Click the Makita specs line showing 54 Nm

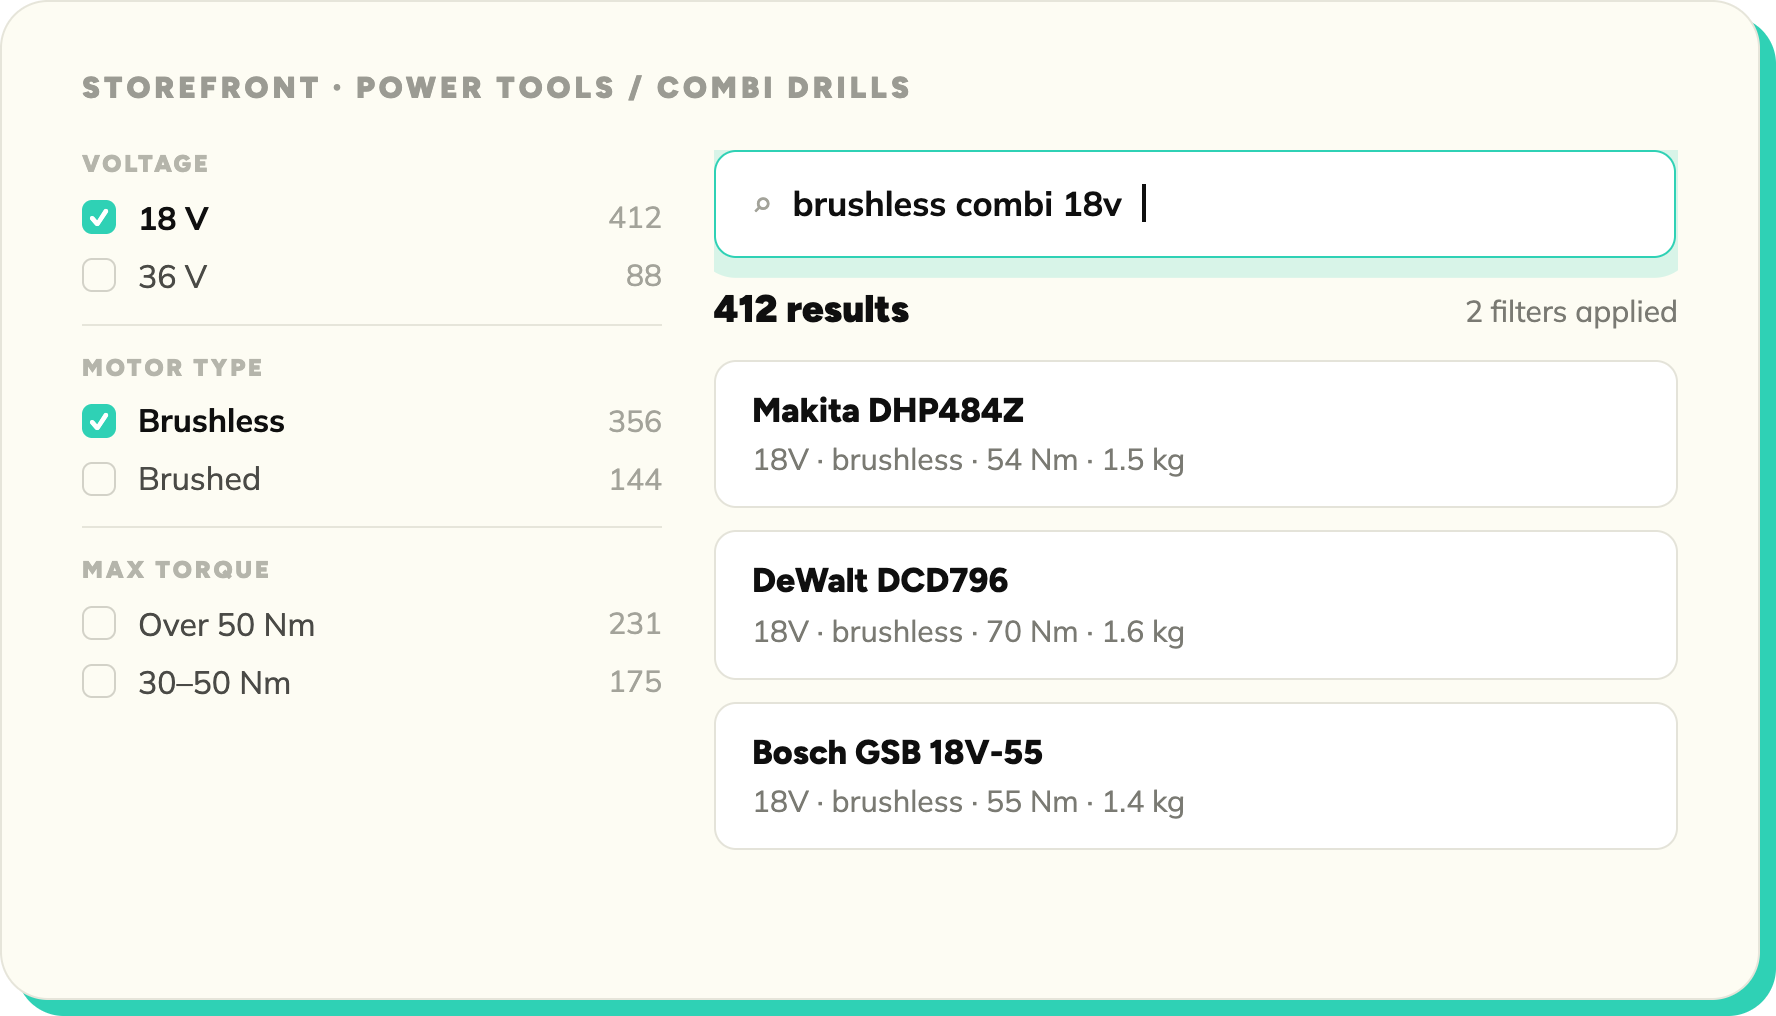[x=969, y=460]
